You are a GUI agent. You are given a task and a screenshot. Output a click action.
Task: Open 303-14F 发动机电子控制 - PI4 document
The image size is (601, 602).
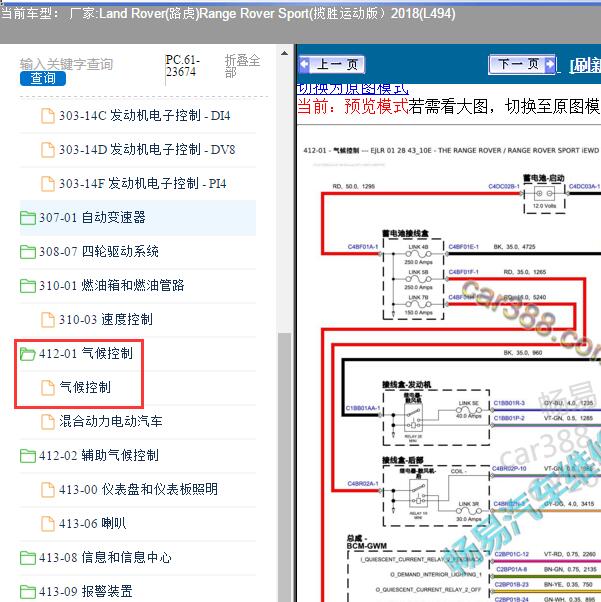pos(142,184)
